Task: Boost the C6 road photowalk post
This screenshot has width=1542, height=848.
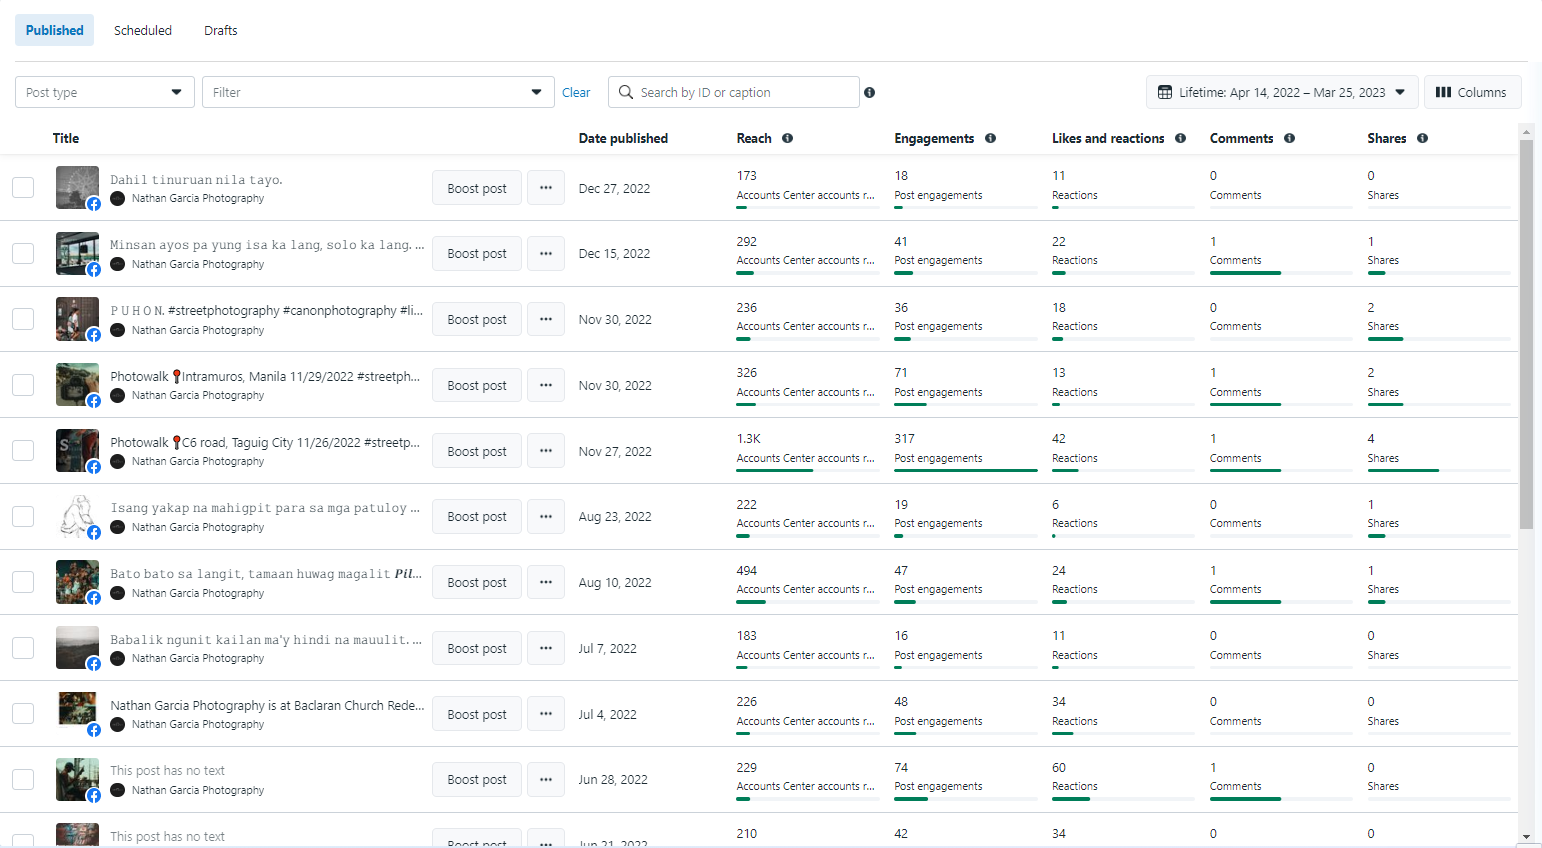Action: click(477, 451)
